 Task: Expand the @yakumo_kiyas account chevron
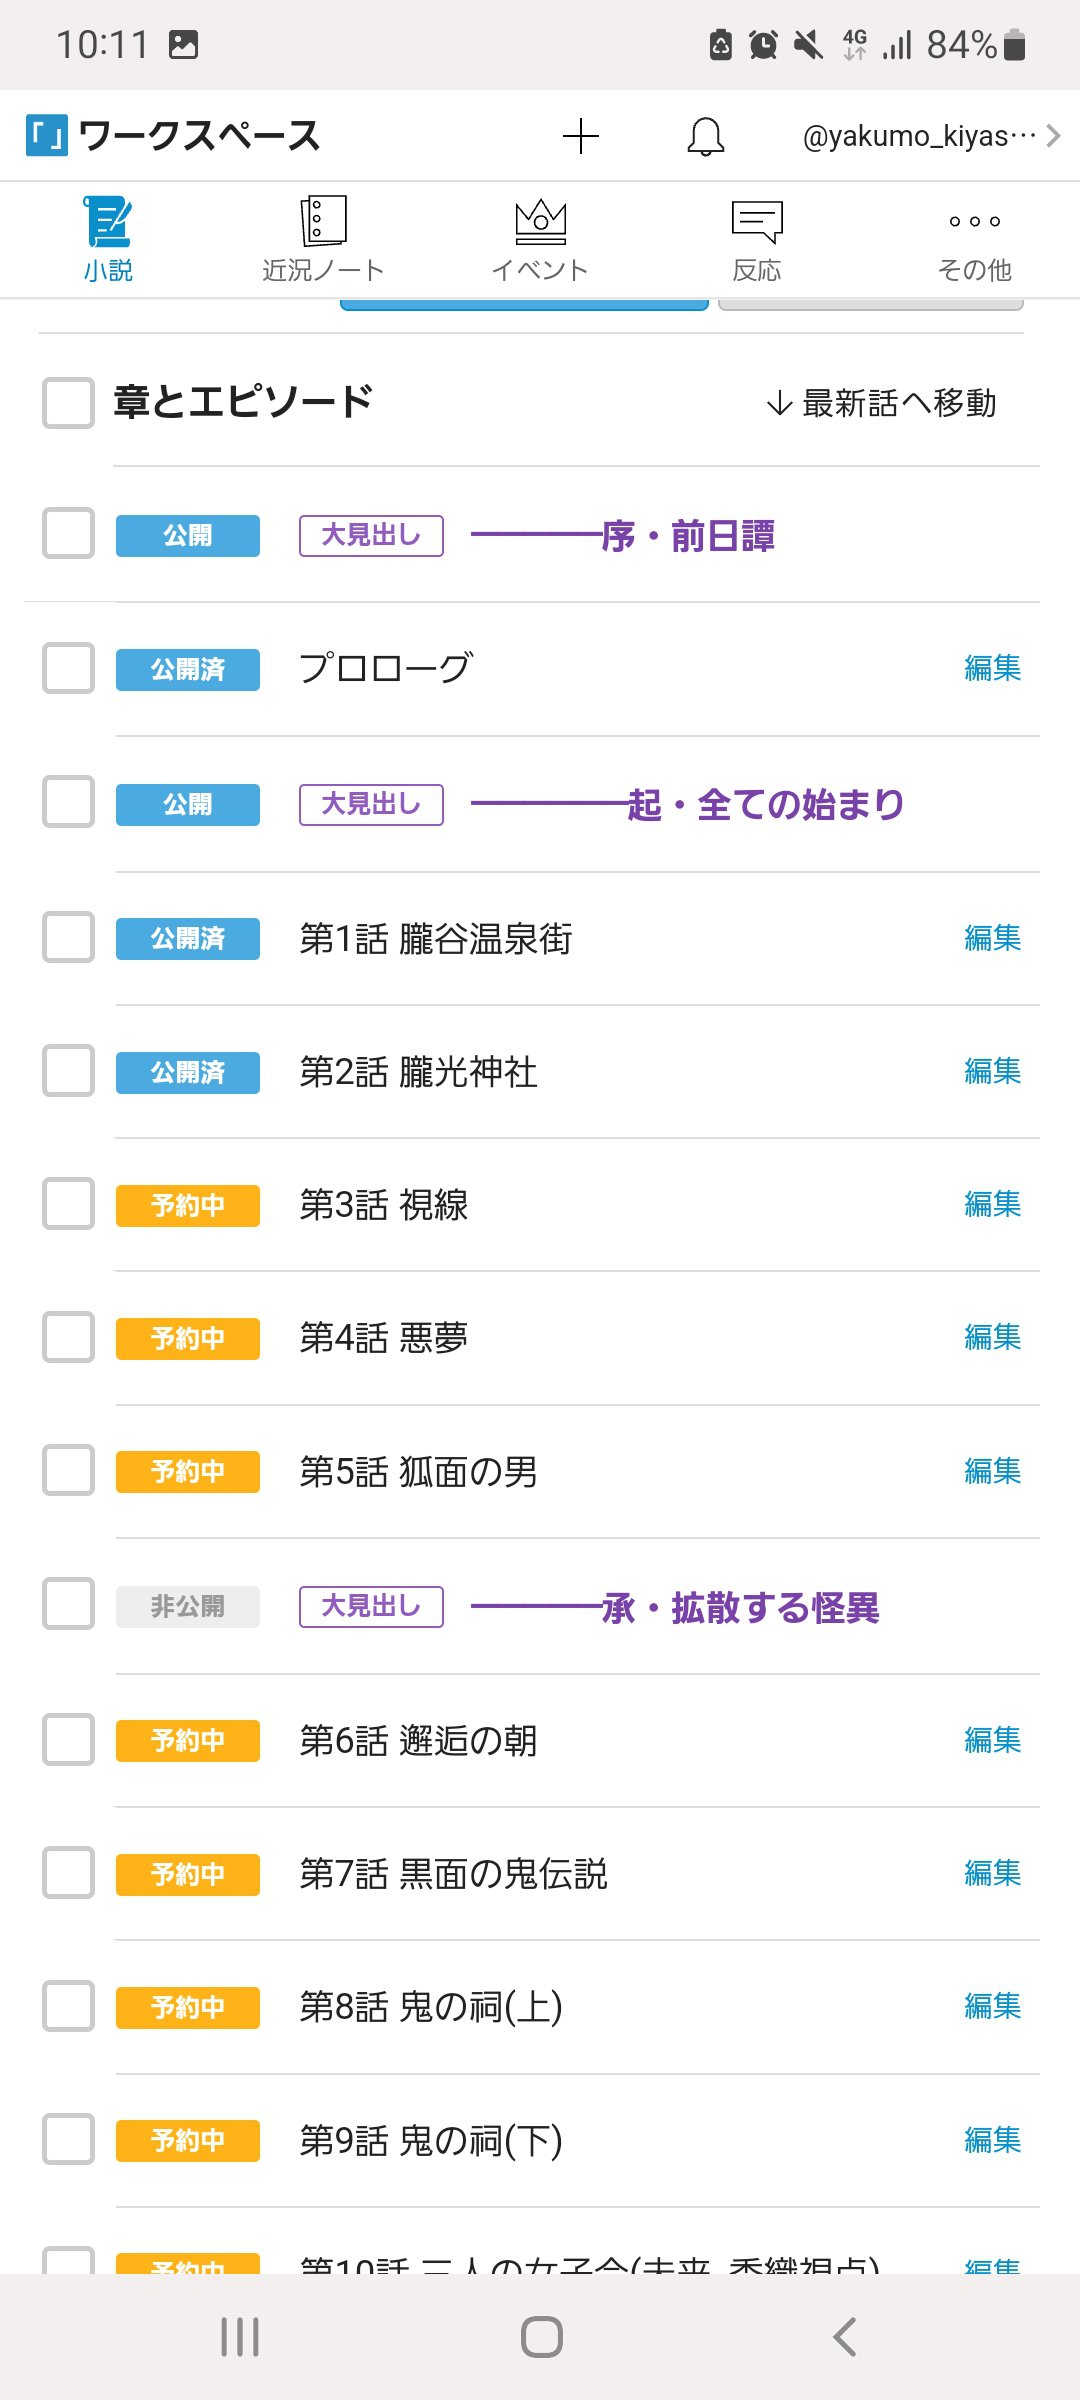tap(1053, 136)
